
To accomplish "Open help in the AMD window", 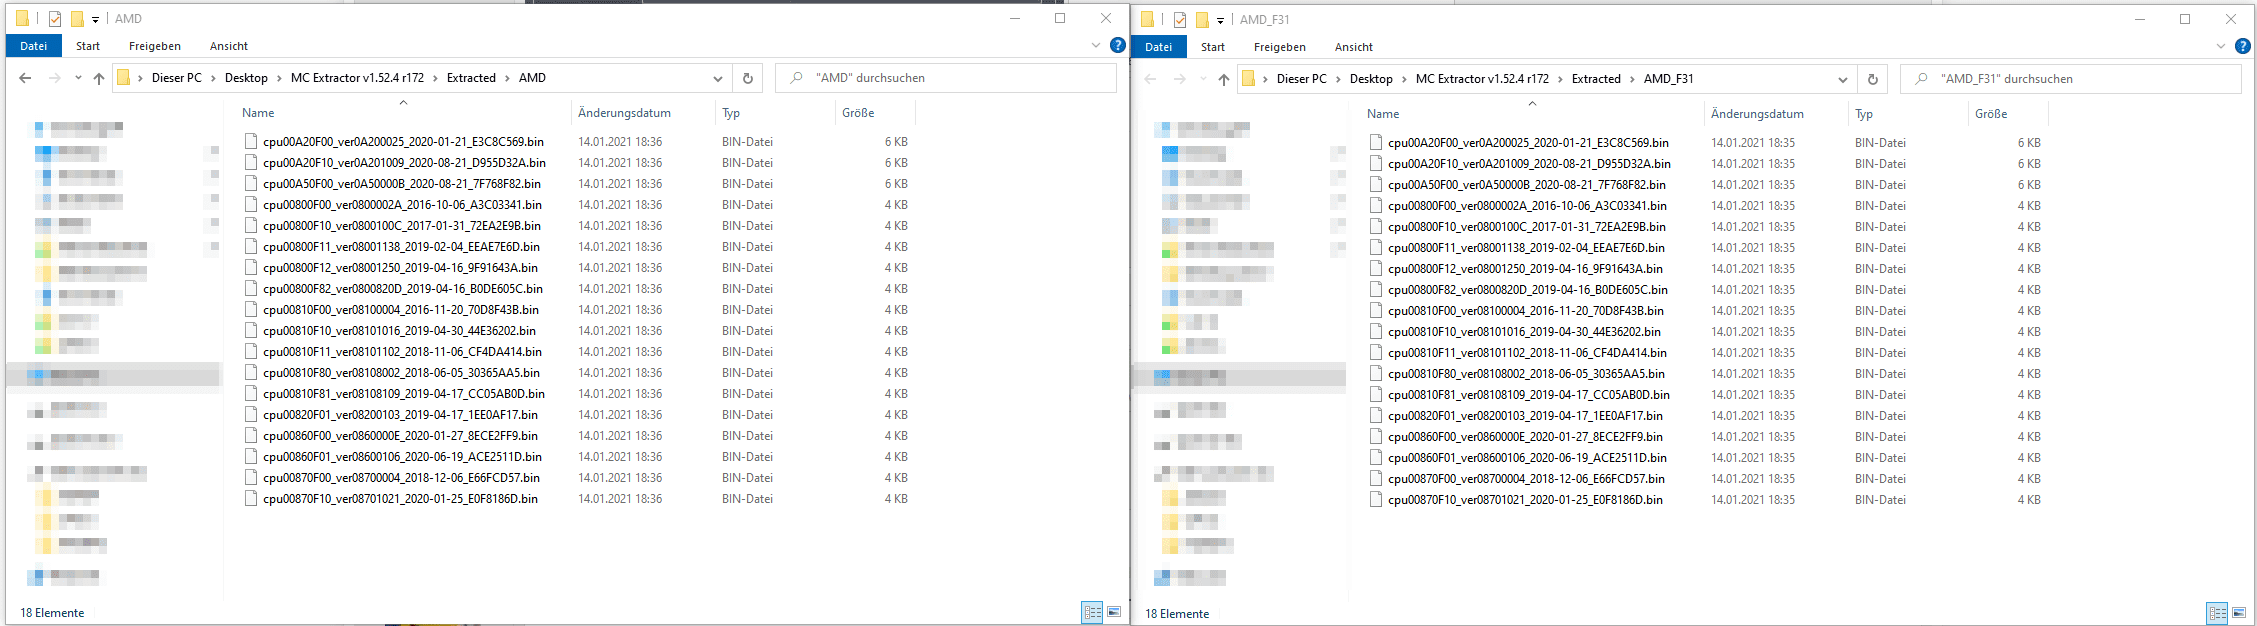I will (1117, 45).
